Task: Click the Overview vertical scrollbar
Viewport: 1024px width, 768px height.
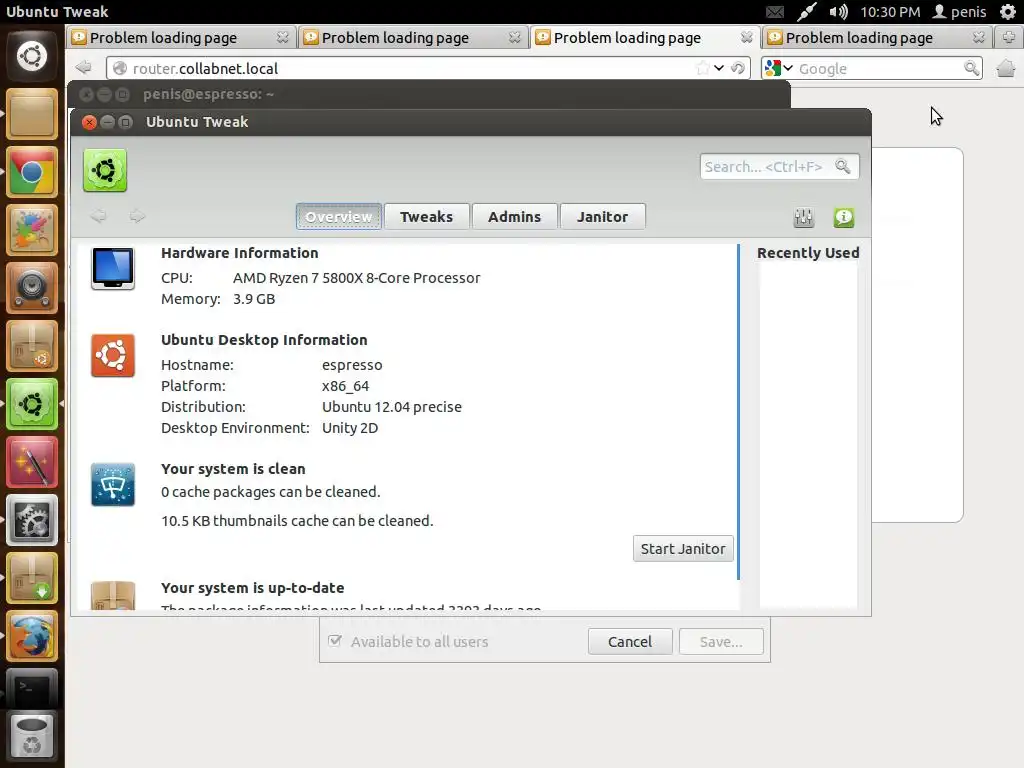Action: click(738, 412)
